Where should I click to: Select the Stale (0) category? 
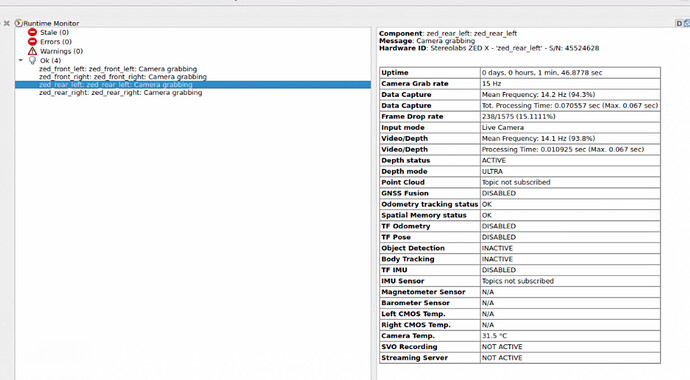coord(55,32)
